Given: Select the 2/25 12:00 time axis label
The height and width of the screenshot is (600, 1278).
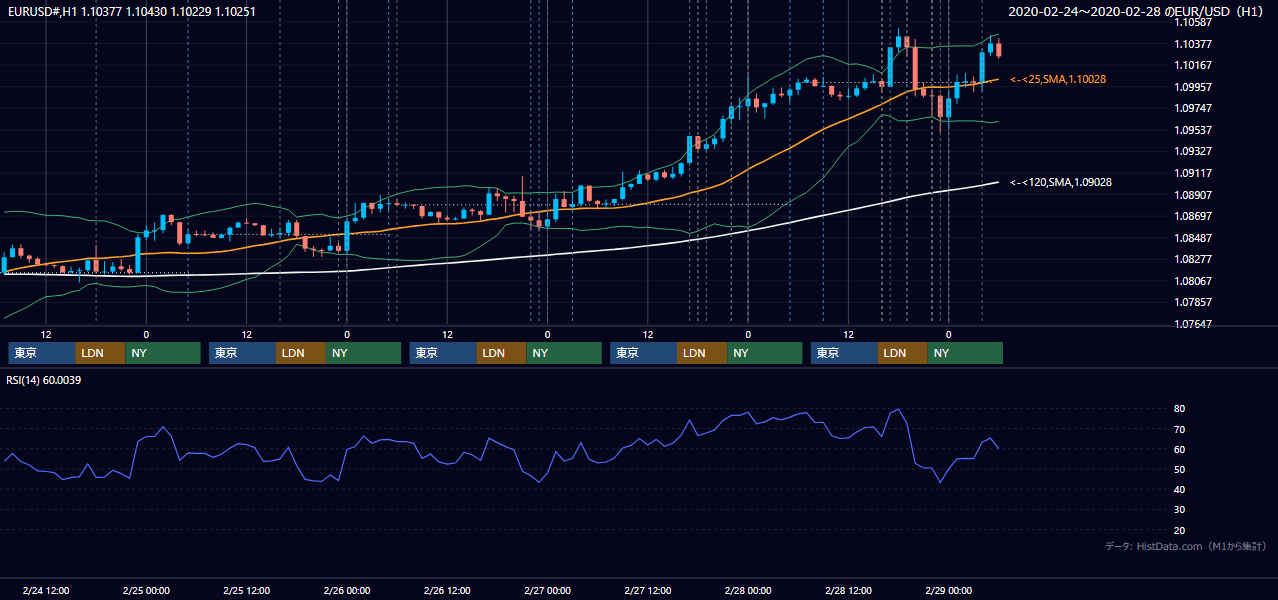Looking at the screenshot, I should (246, 590).
